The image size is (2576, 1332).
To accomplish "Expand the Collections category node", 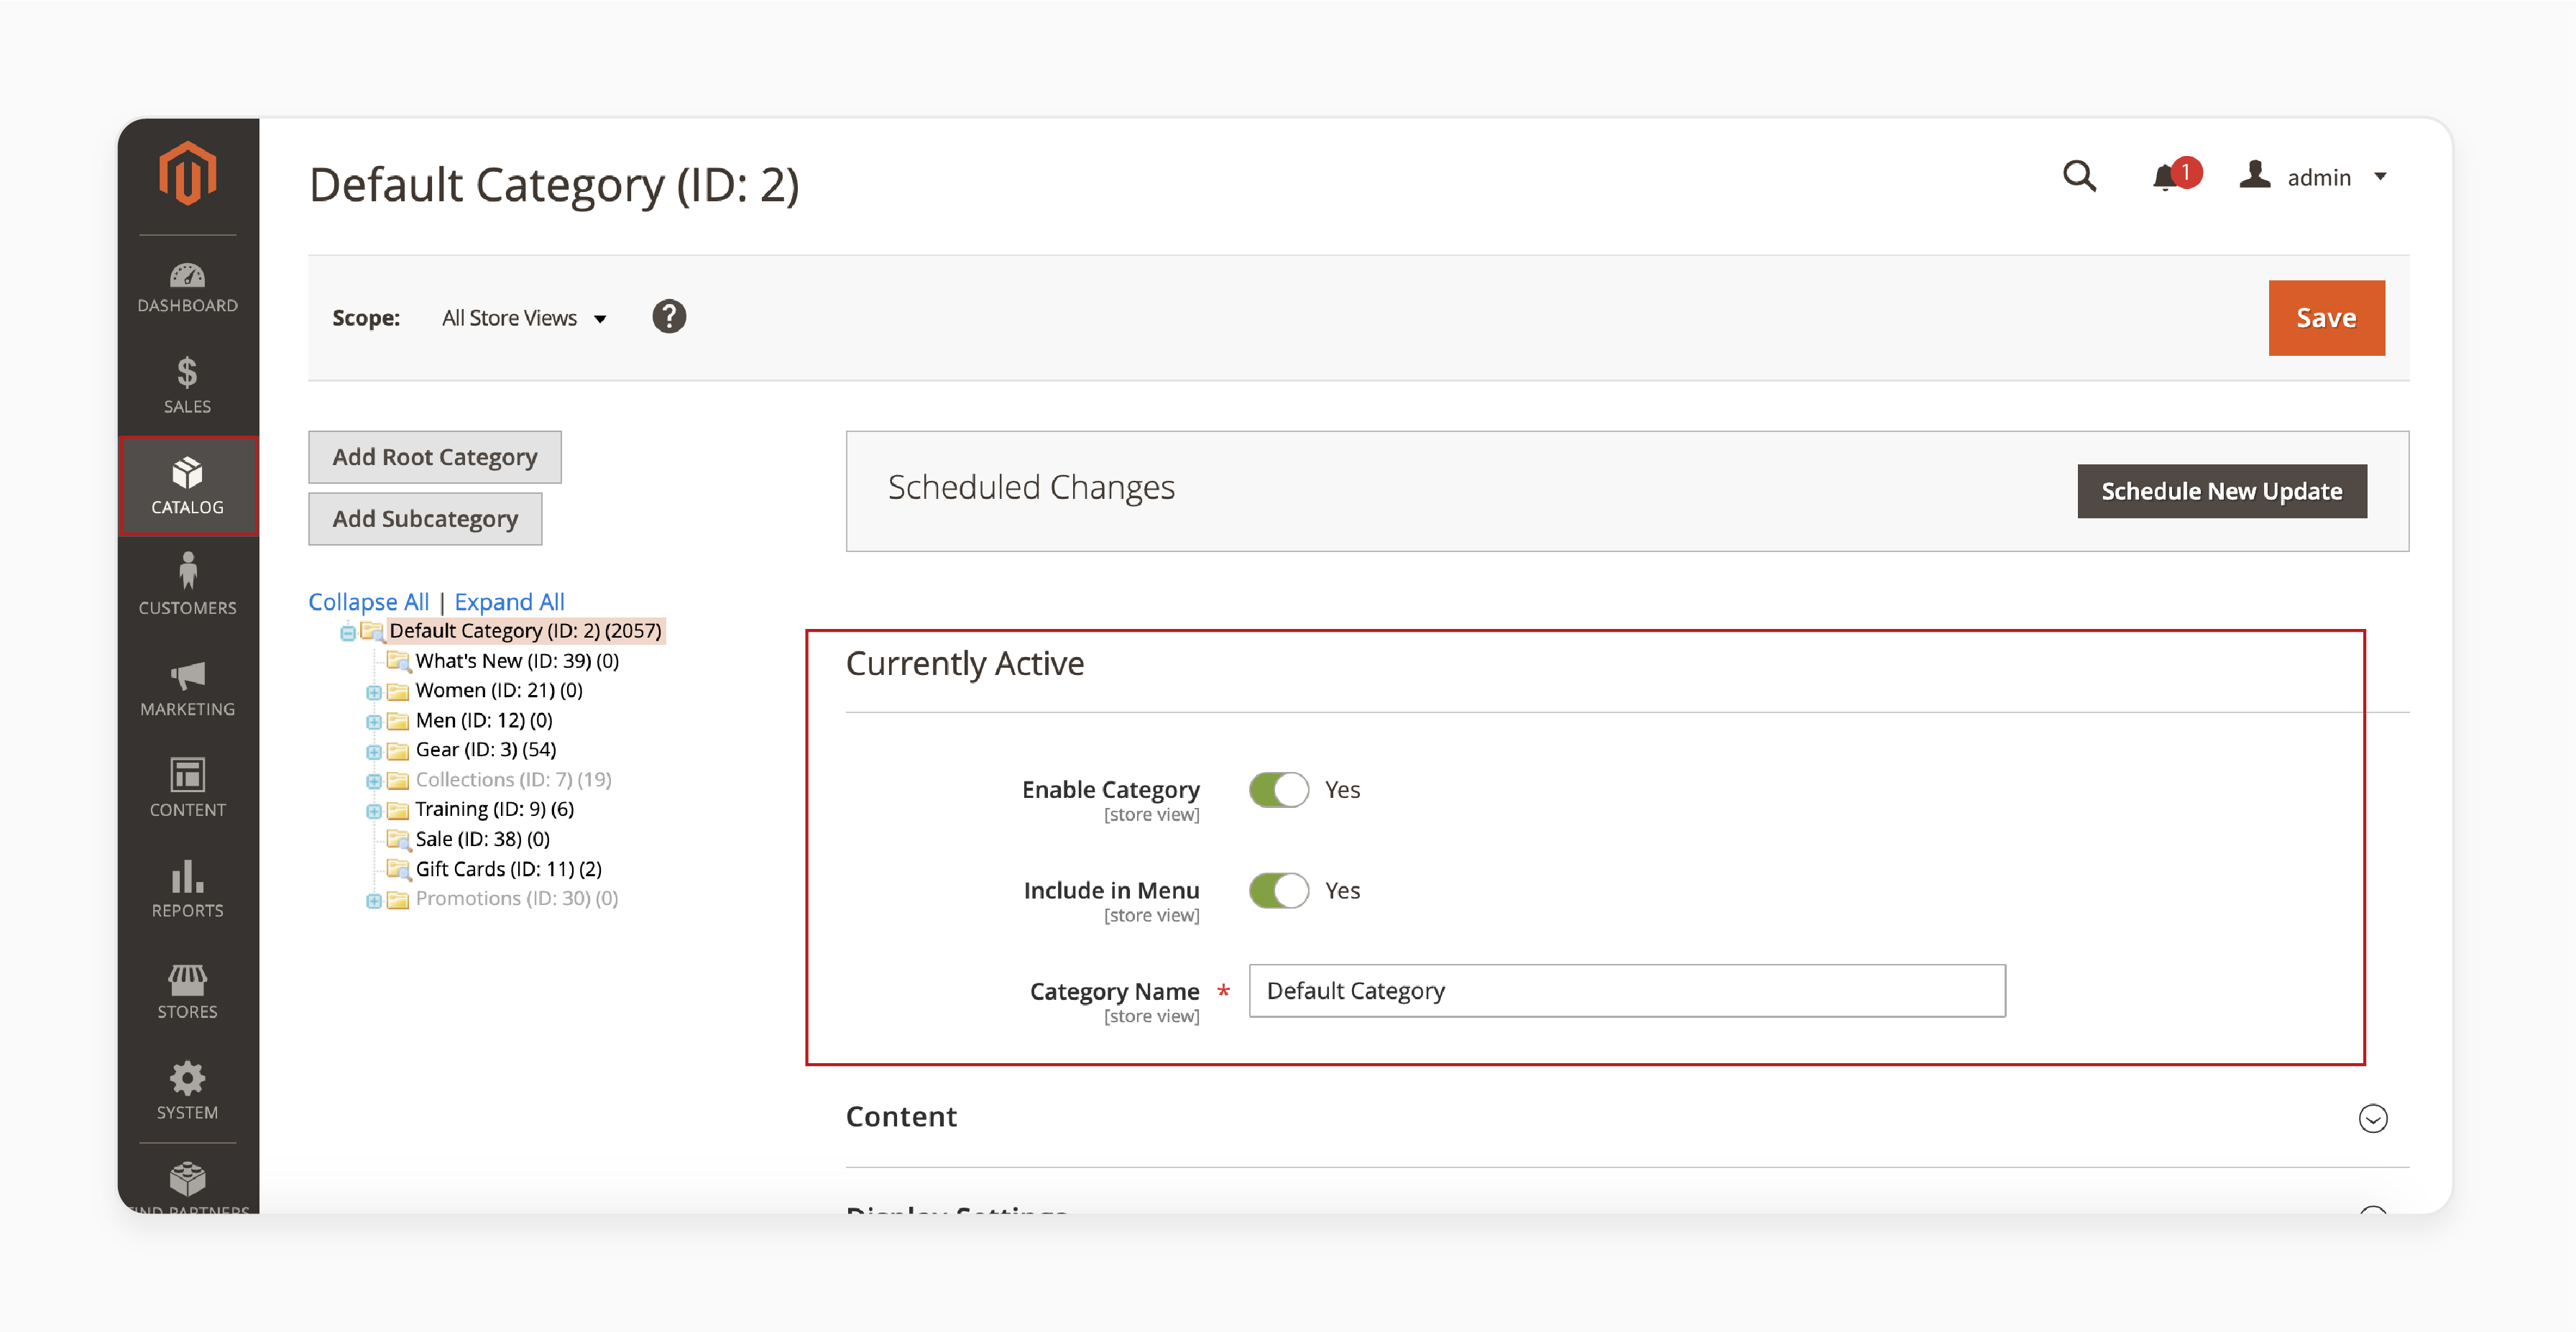I will 373,781.
